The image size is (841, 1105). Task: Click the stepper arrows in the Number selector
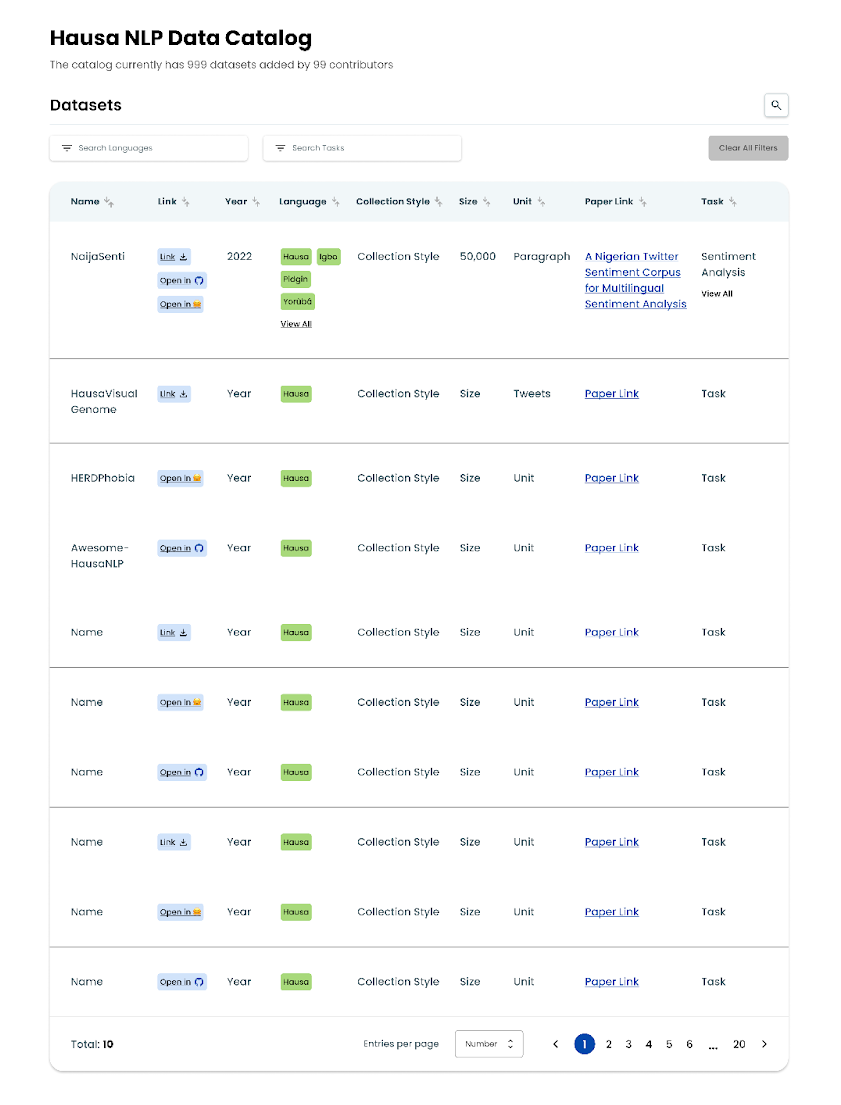tap(510, 1043)
